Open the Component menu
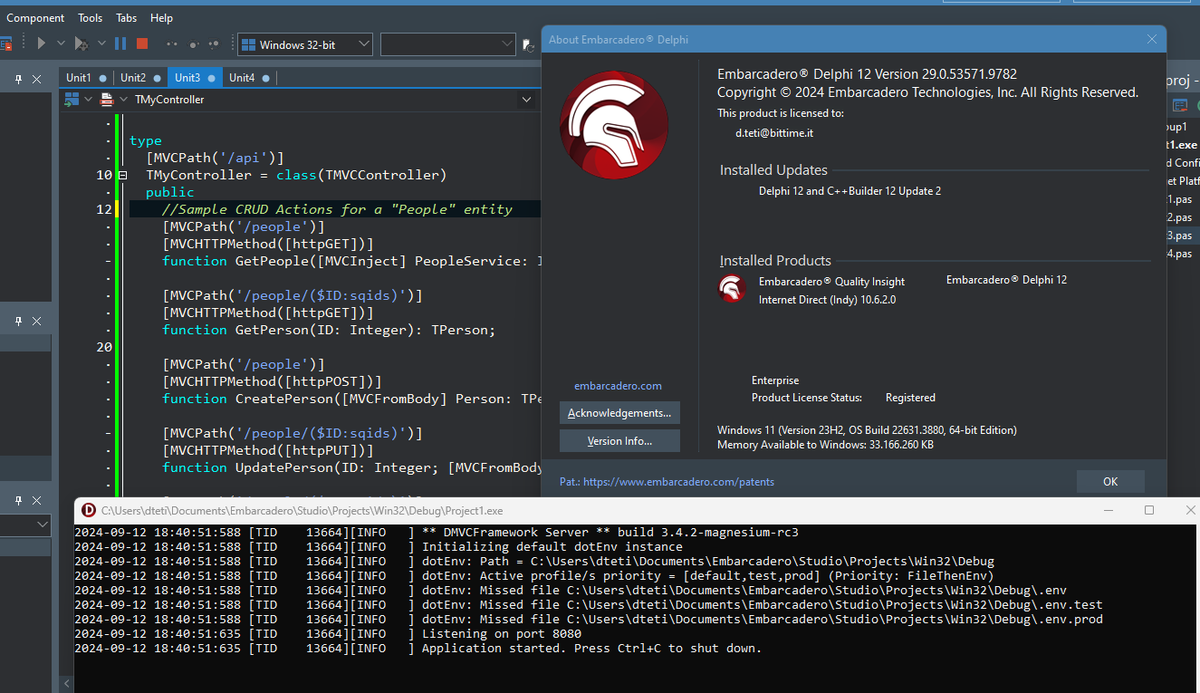1200x693 pixels. [35, 18]
